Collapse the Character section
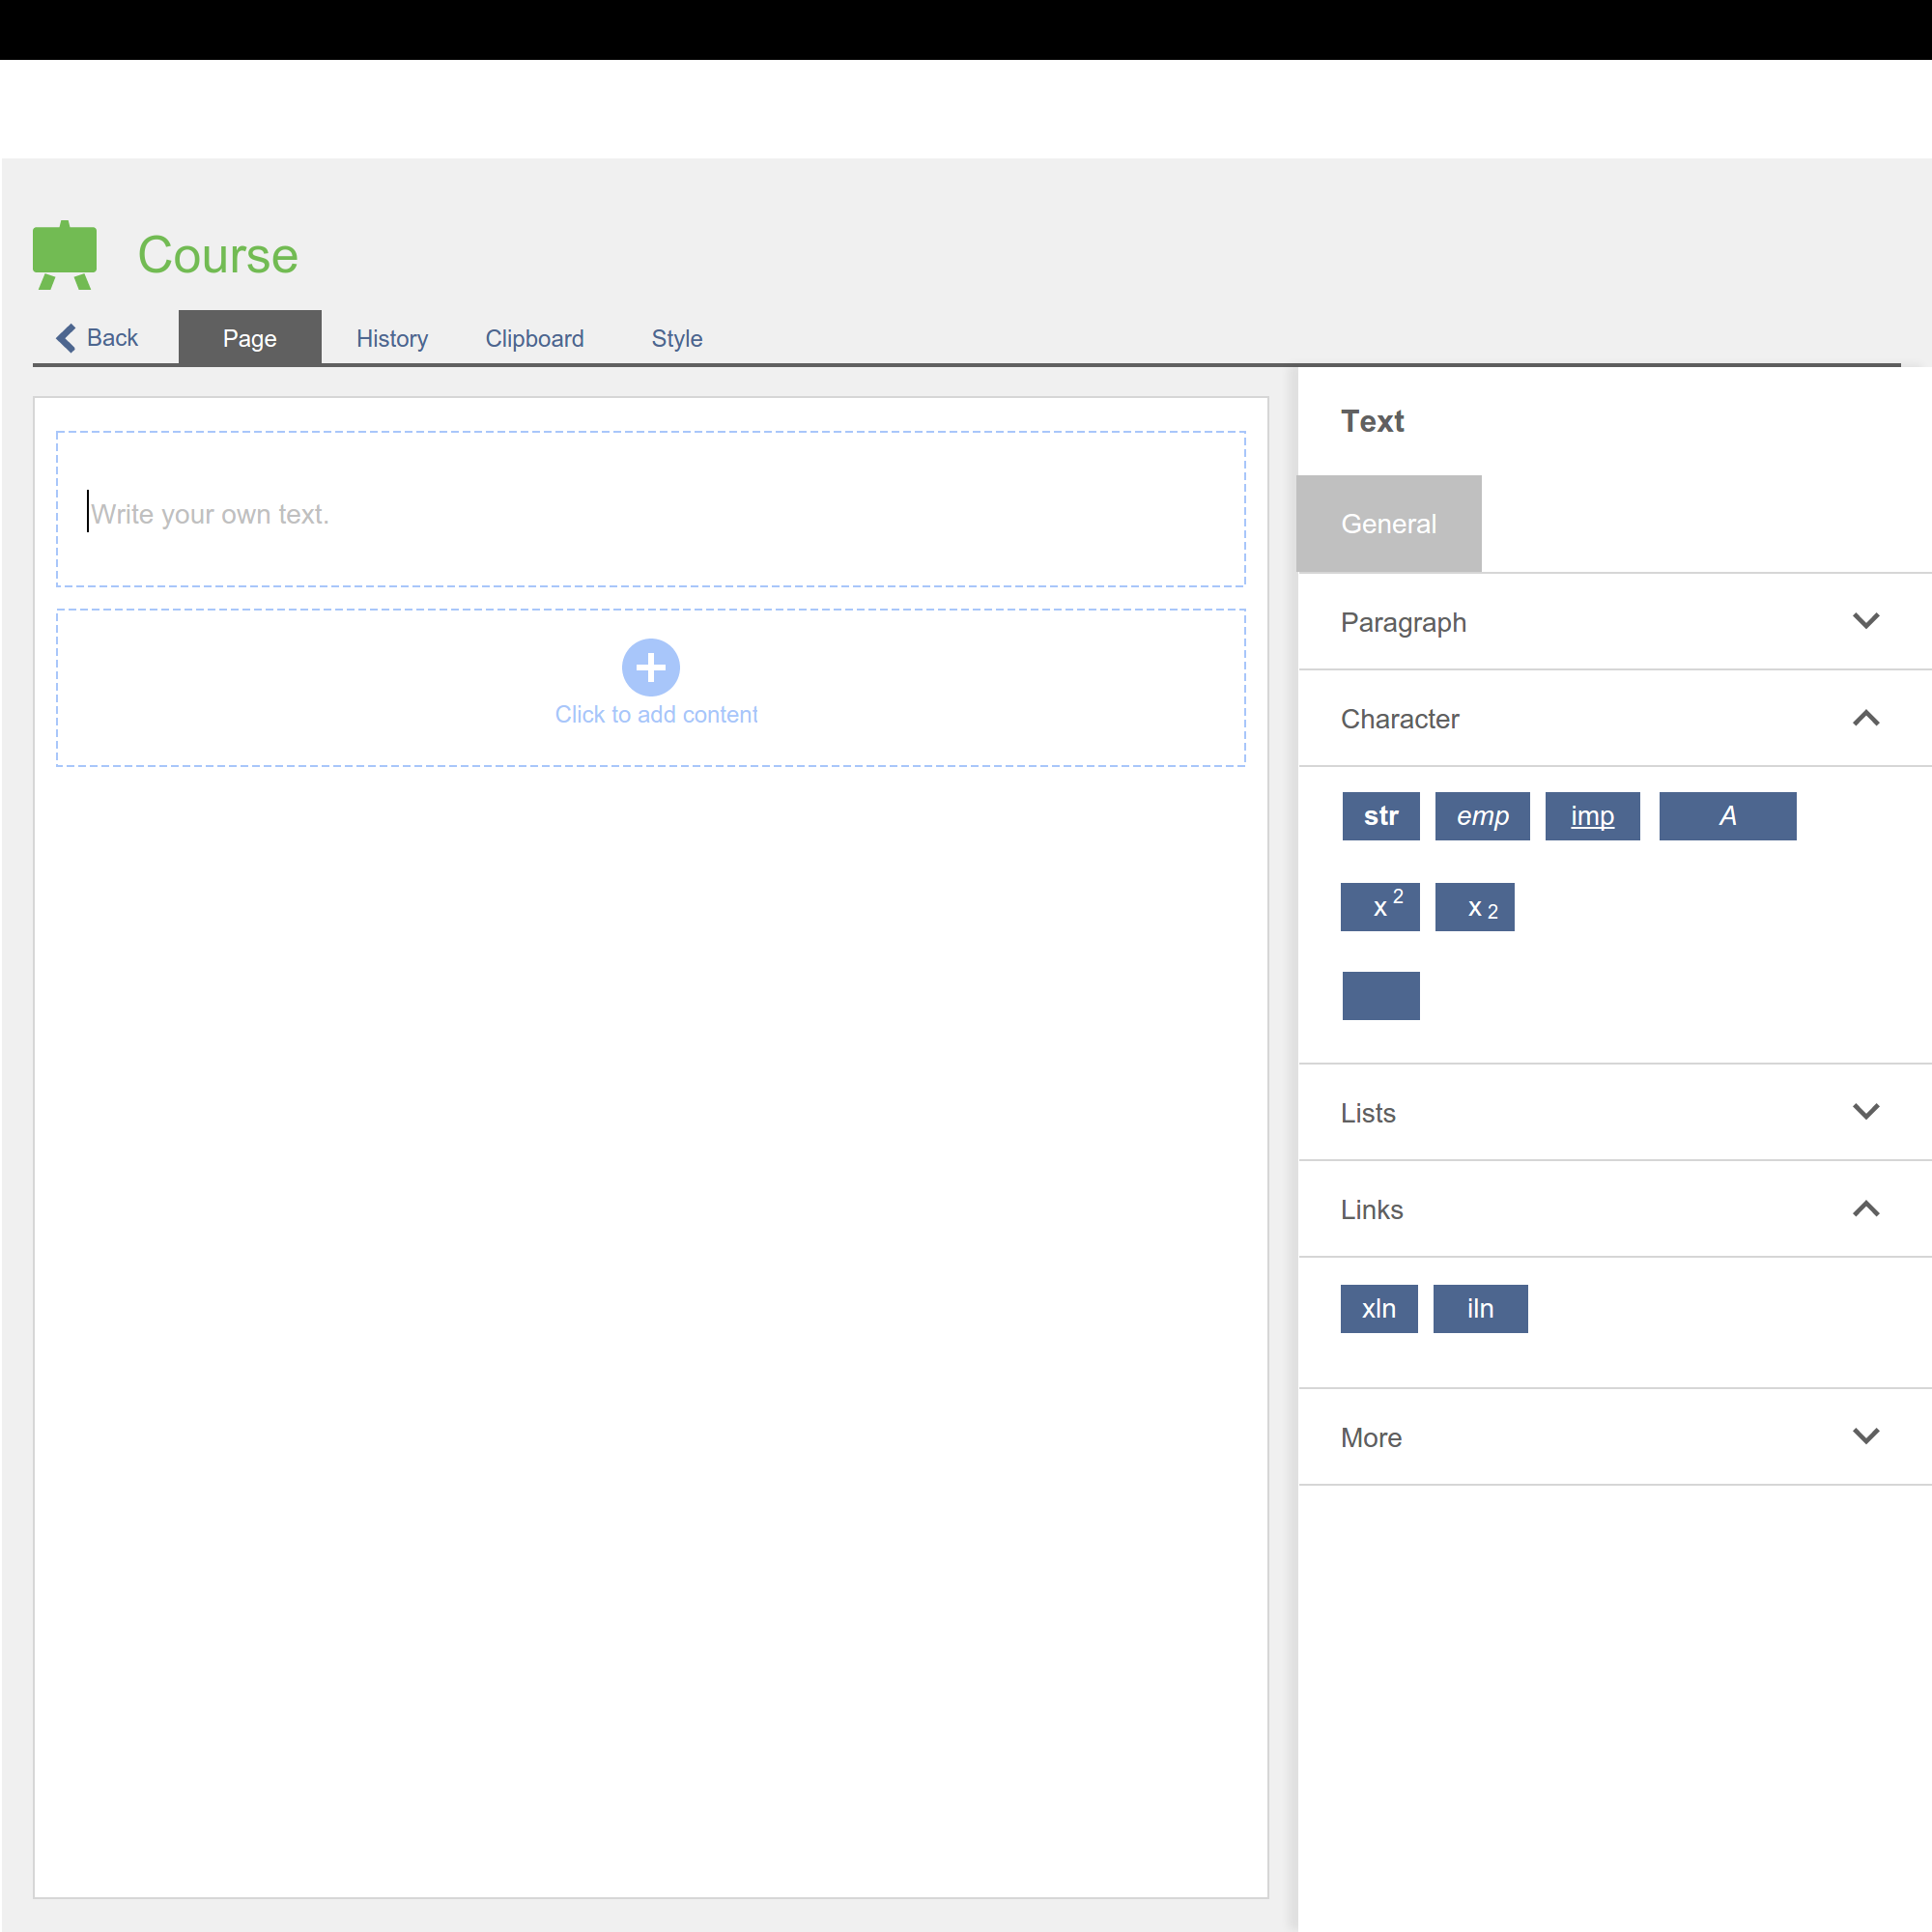 [1865, 718]
